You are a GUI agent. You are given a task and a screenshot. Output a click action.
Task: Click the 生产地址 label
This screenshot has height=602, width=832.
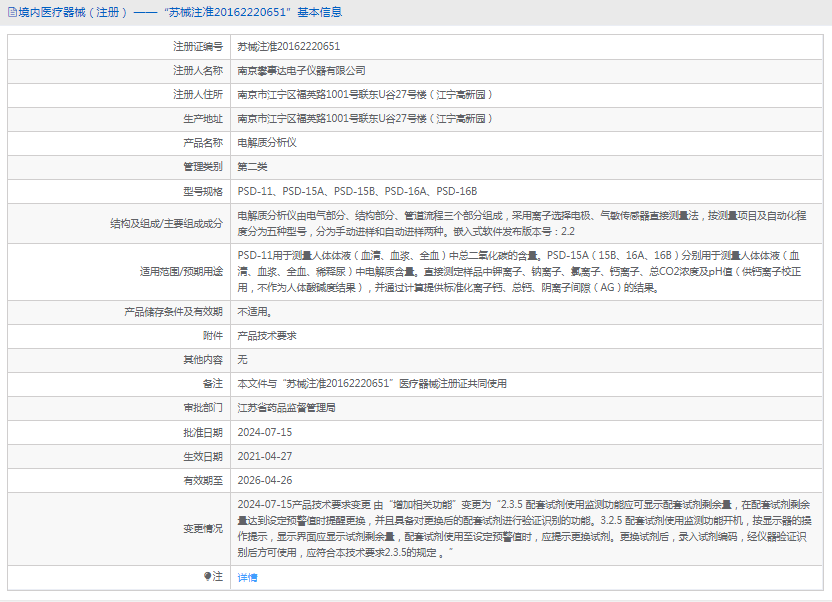click(203, 119)
